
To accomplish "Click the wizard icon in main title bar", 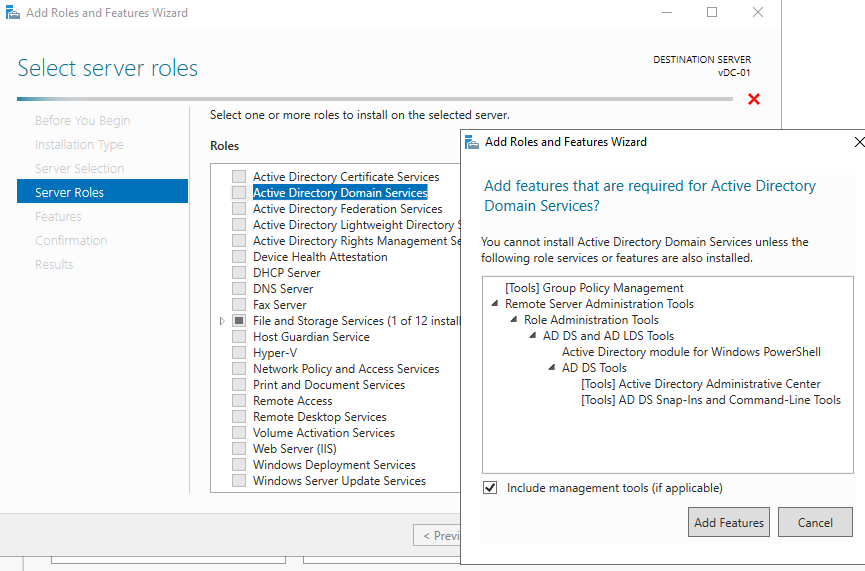I will pos(13,13).
